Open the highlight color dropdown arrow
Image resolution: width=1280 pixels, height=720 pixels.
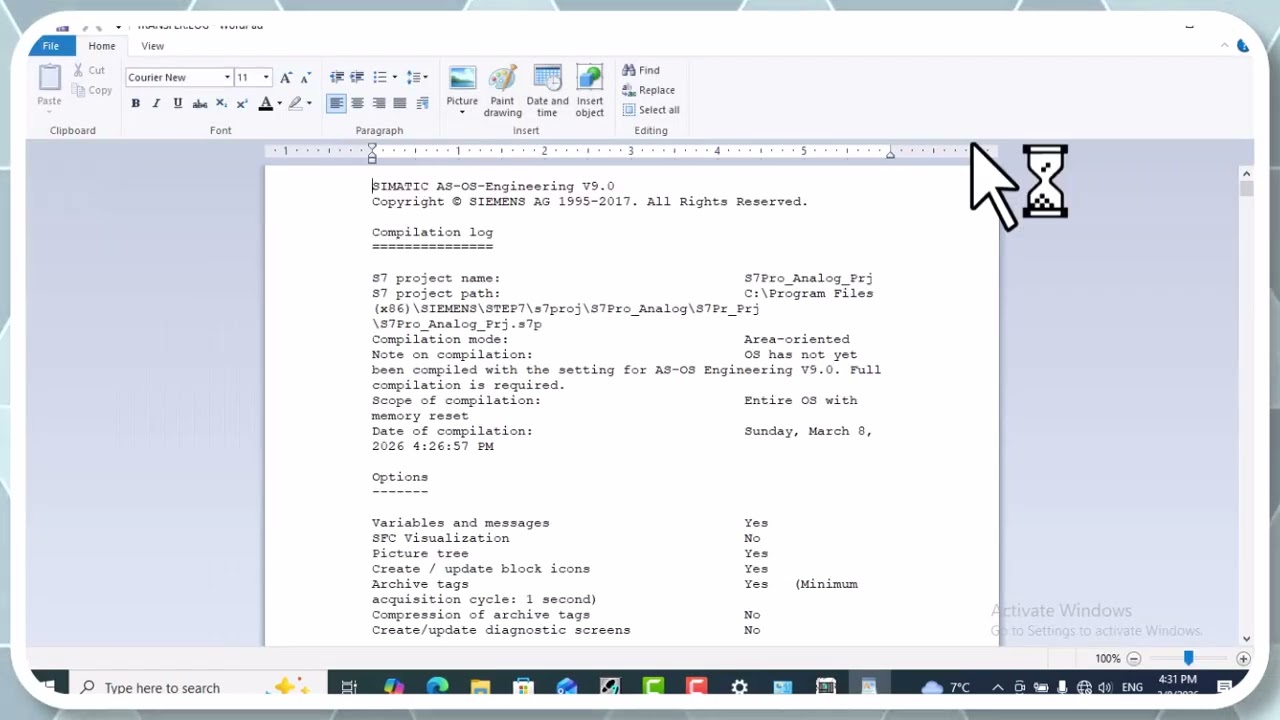(309, 103)
